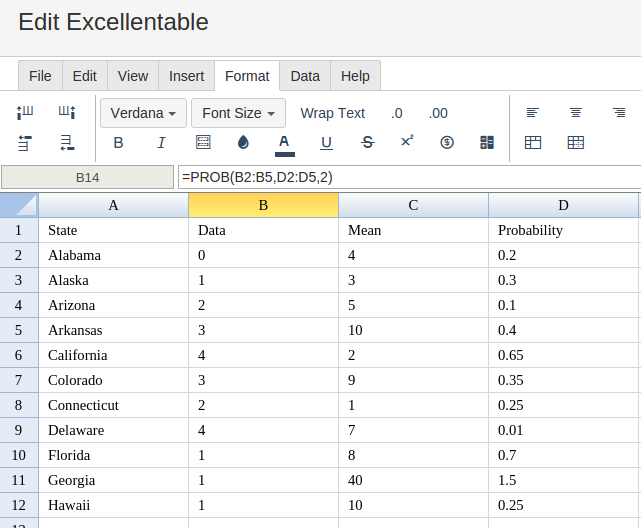This screenshot has width=641, height=528.
Task: Click the currency format dollar icon
Action: (447, 143)
